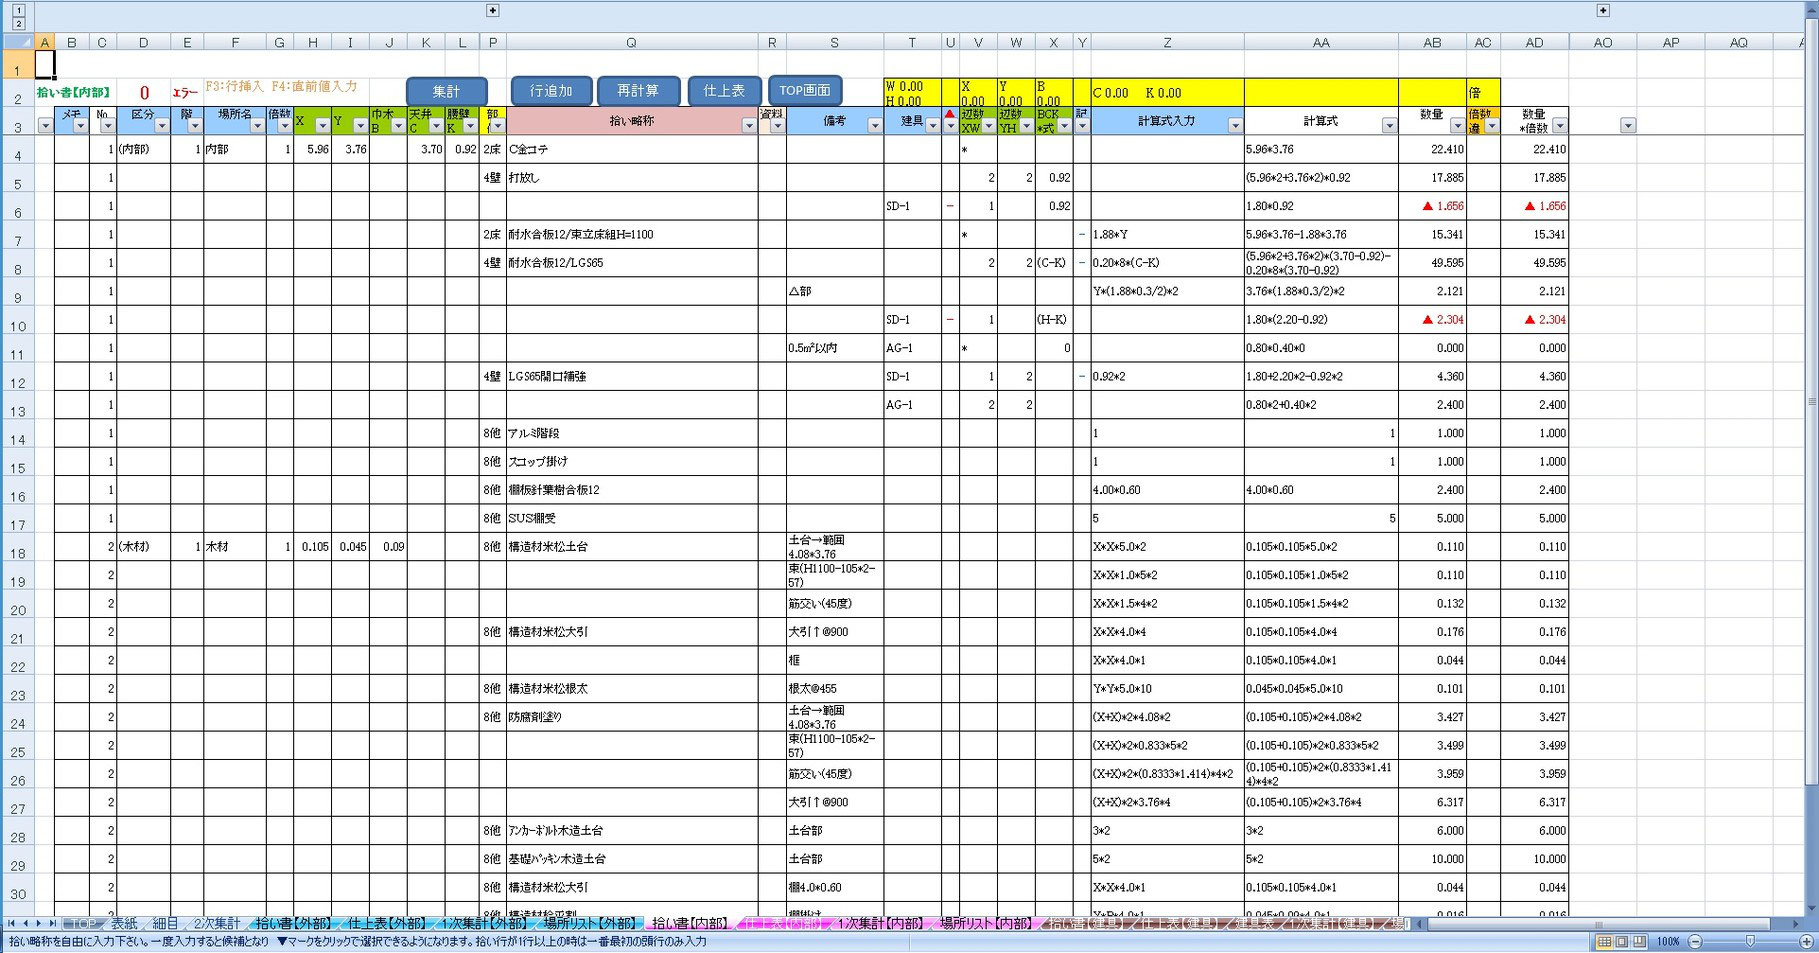
Task: Open filter dropdown for 備考 column
Action: [x=875, y=126]
